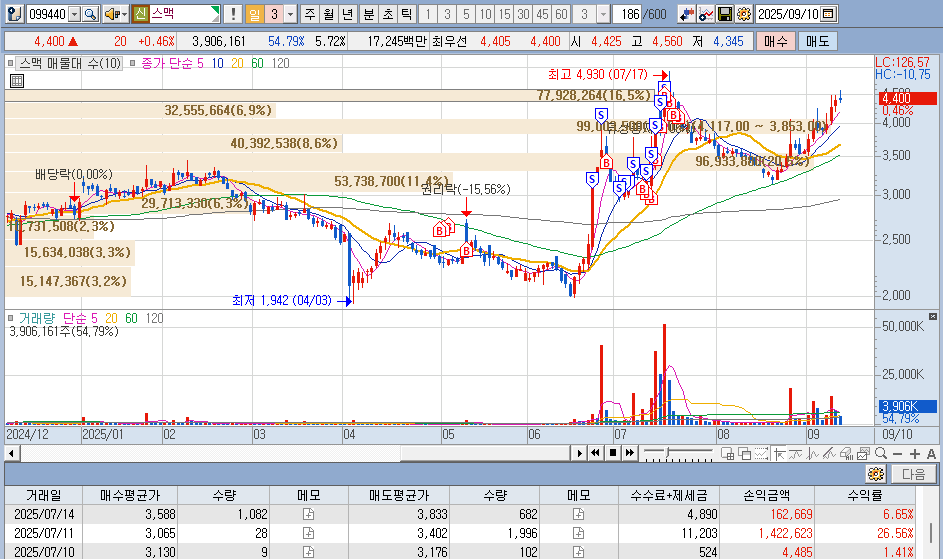
Task: Click the chart scrollbar left arrow
Action: tap(10, 453)
